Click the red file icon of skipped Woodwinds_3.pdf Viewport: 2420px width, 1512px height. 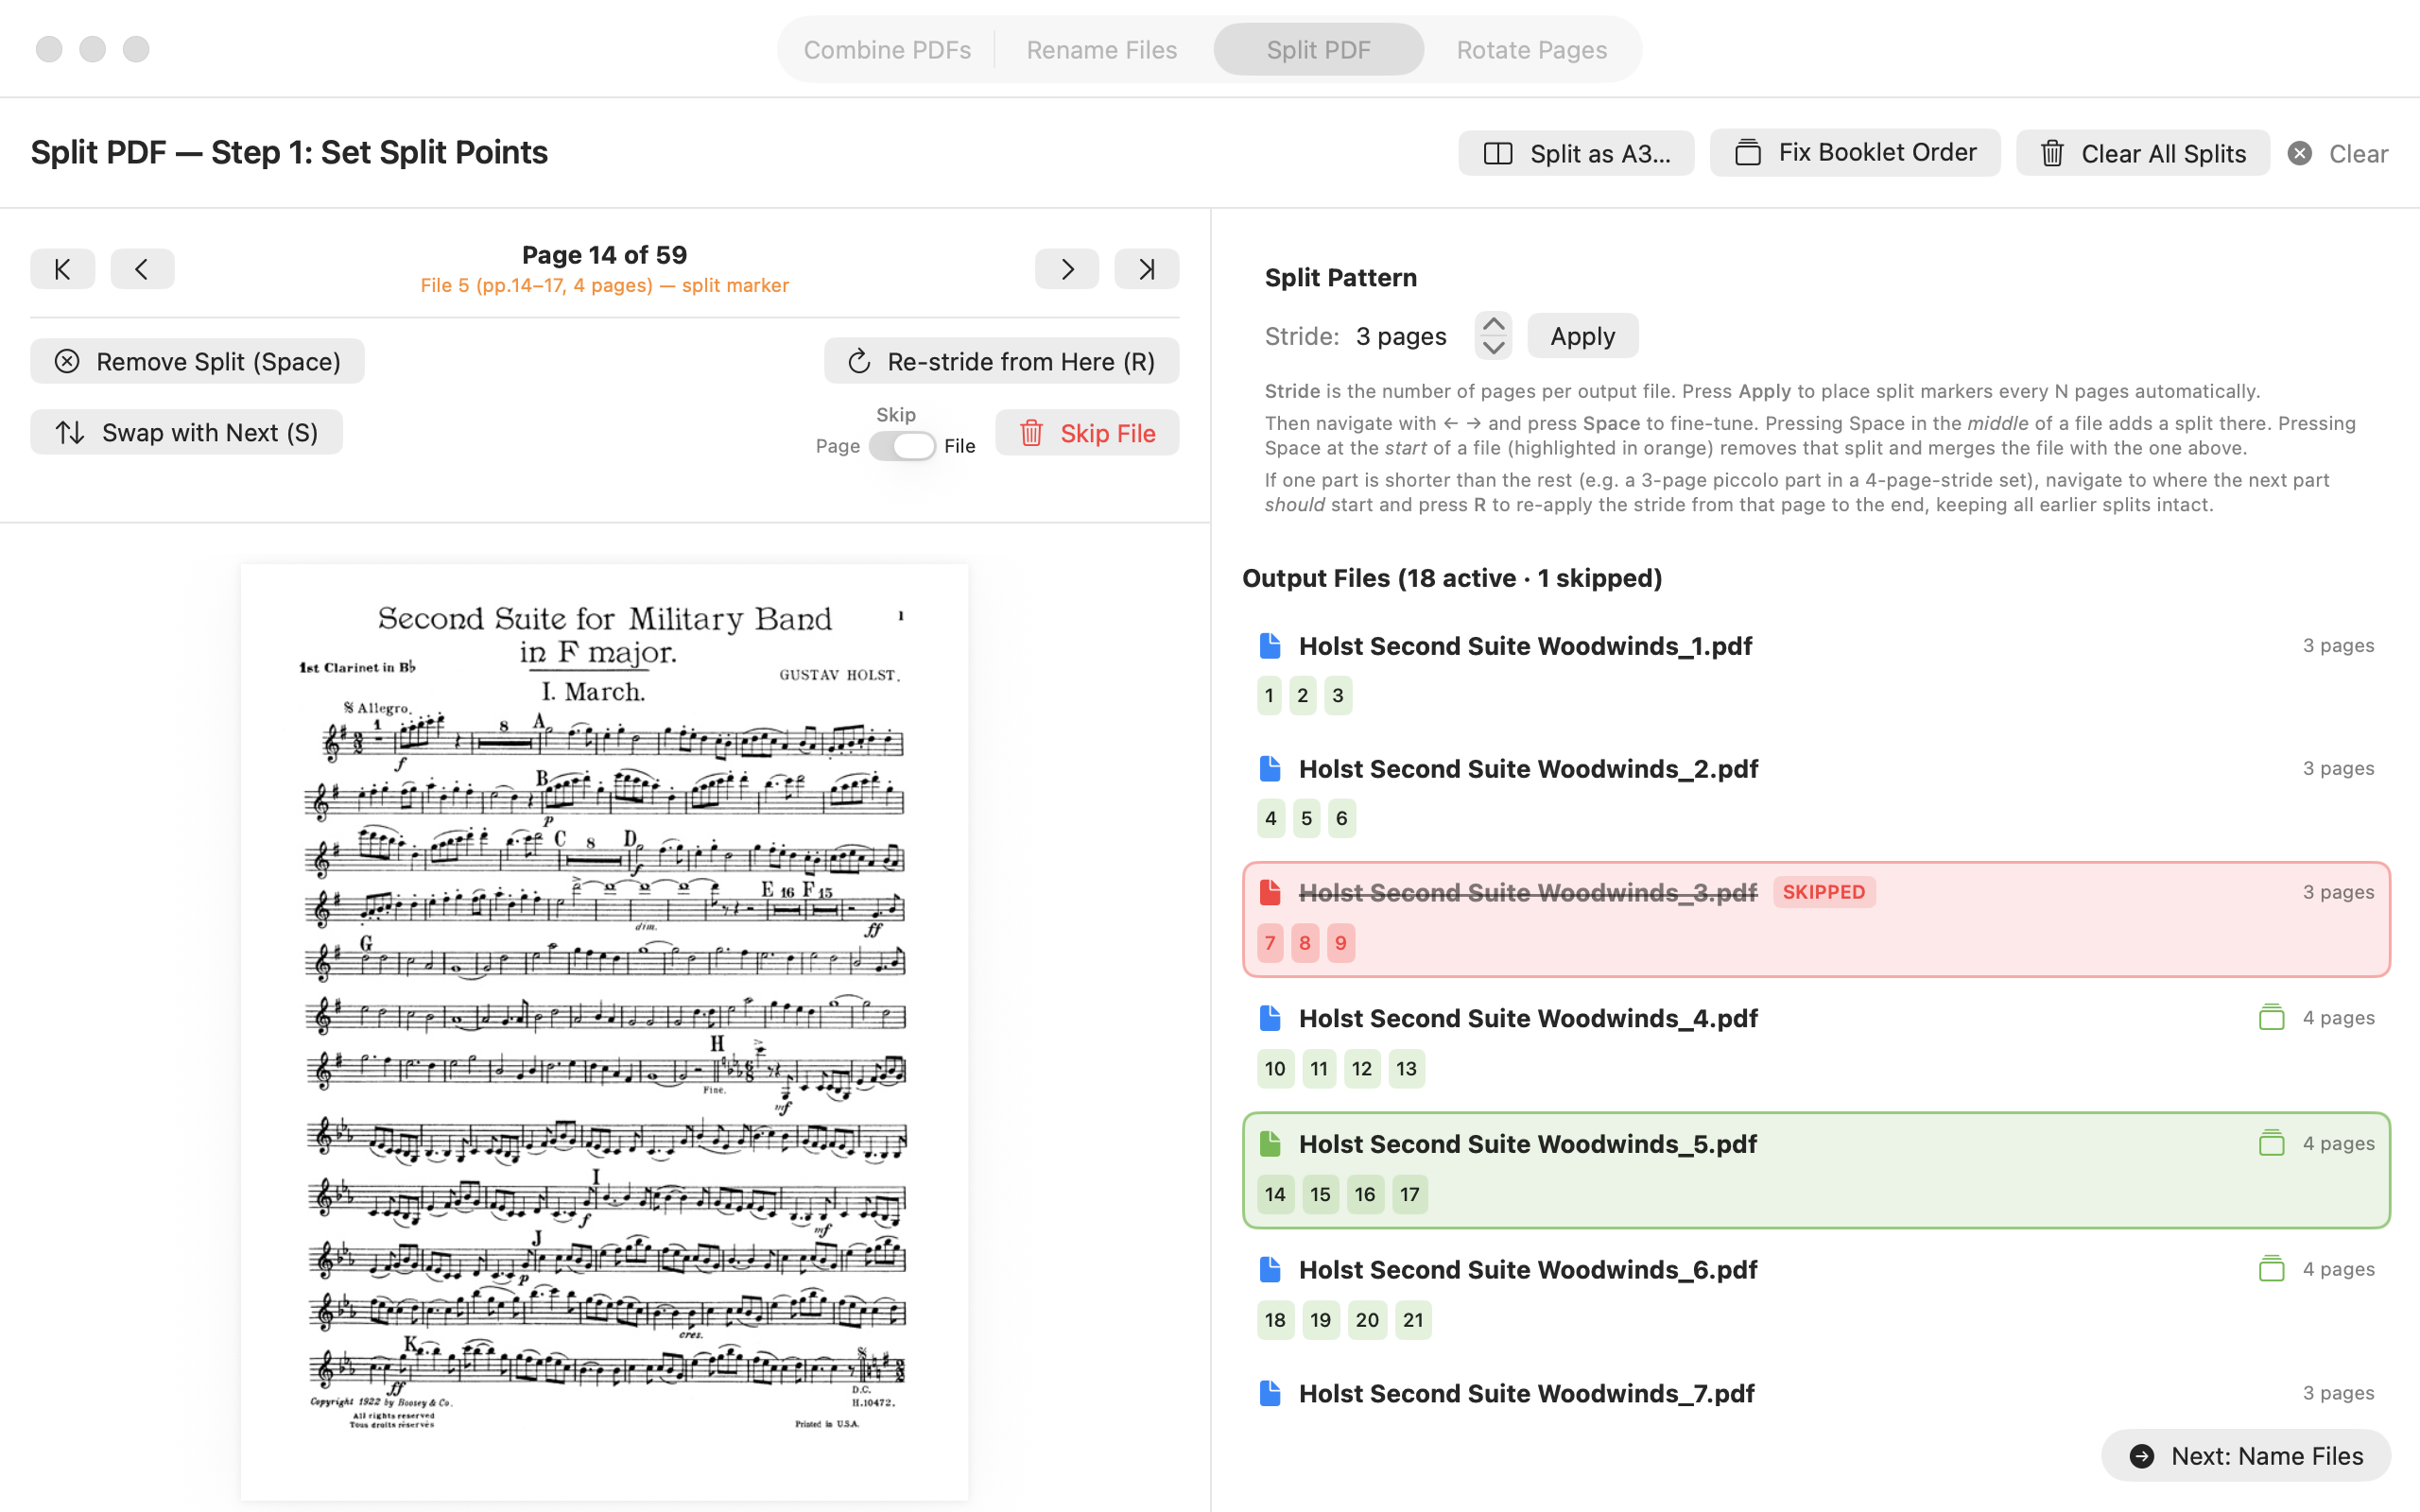coord(1270,892)
